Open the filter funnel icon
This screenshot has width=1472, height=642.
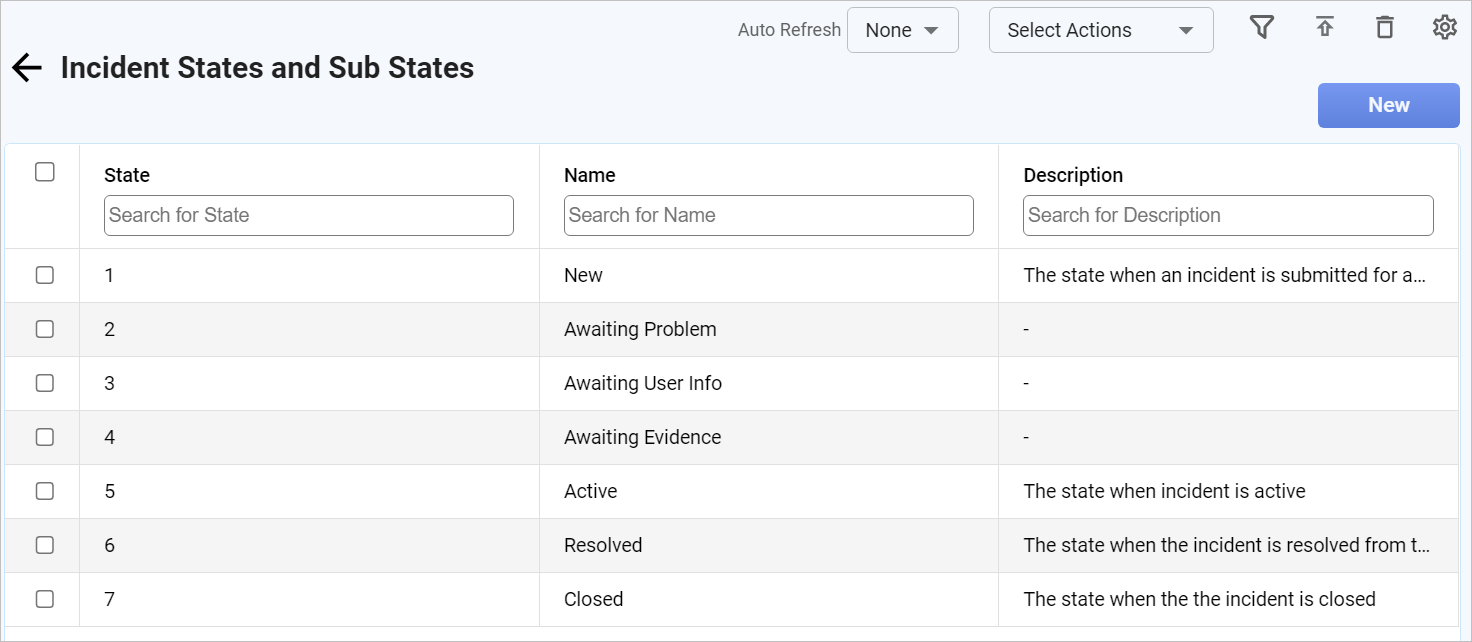(1262, 28)
